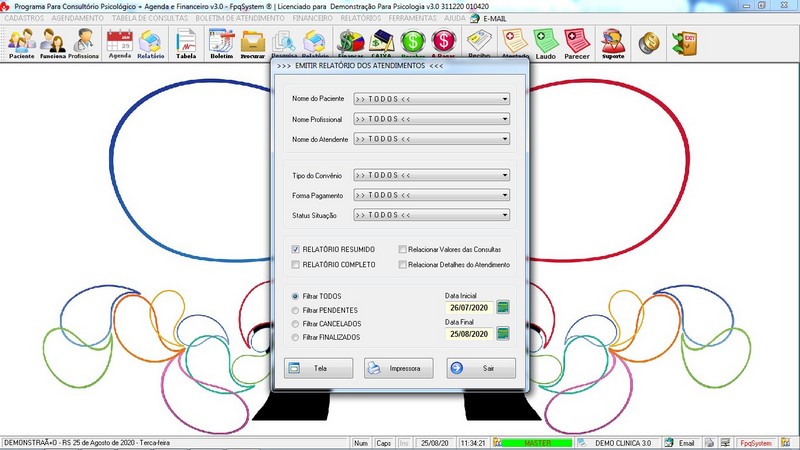
Task: Click the monitor icon in status bar
Action: tap(725, 443)
